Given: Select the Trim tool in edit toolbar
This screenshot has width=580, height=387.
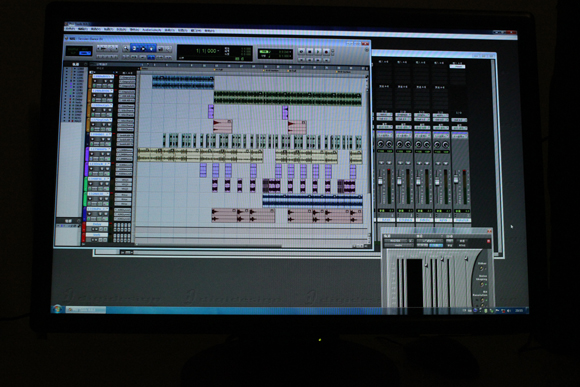Looking at the screenshot, I should pyautogui.click(x=134, y=48).
